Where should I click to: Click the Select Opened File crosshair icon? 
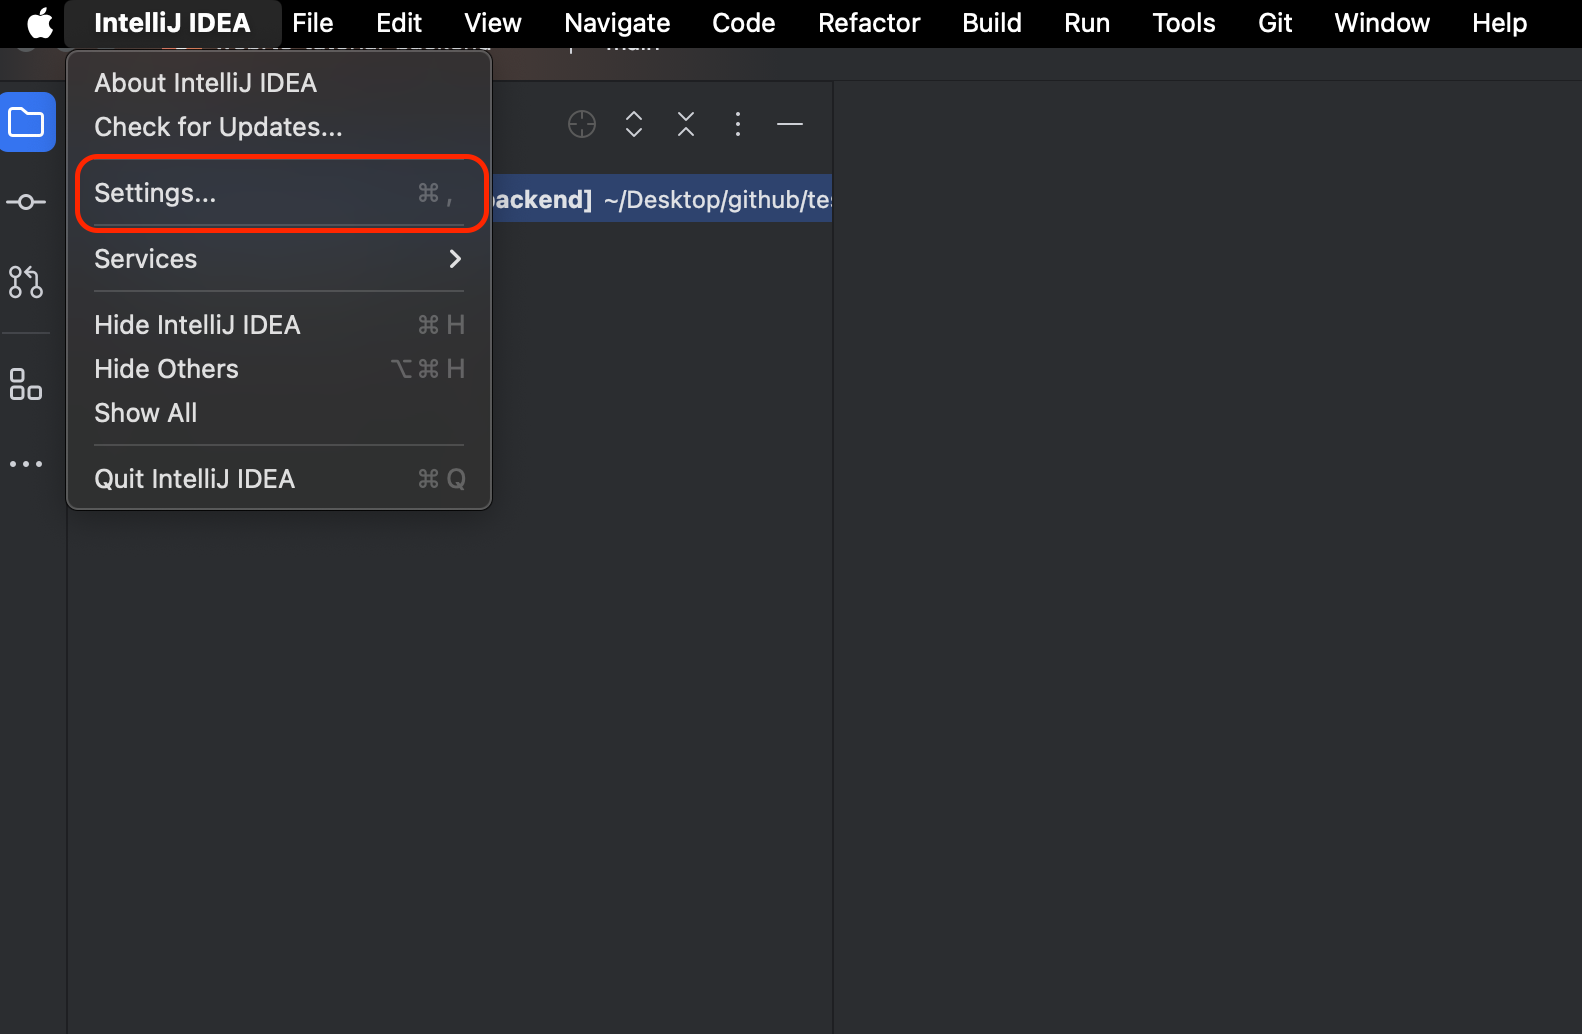[582, 124]
